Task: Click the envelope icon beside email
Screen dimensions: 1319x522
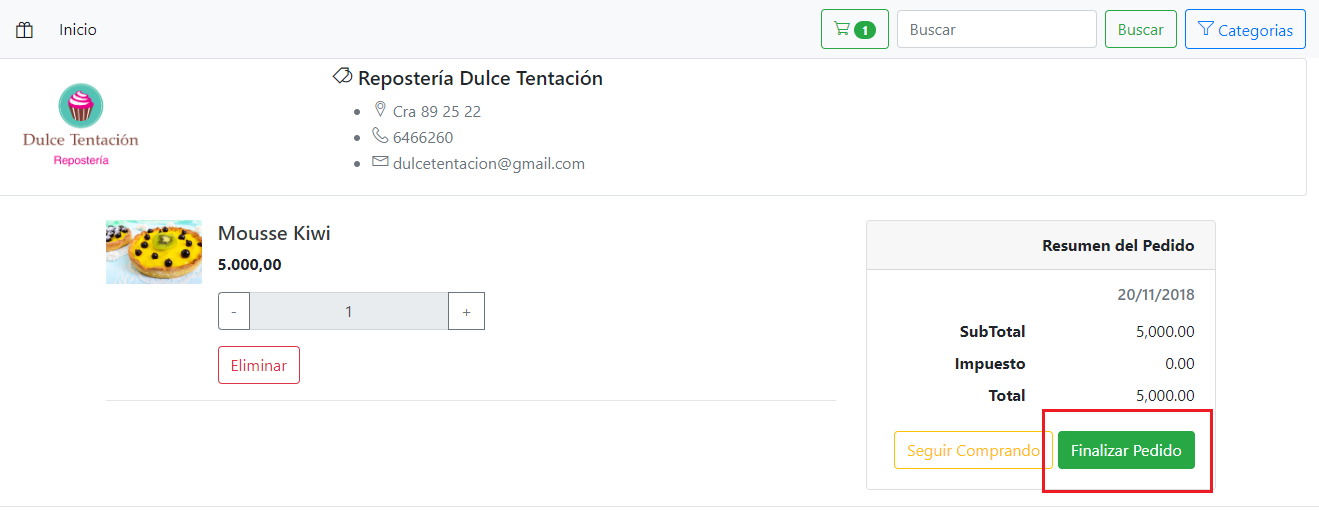Action: click(380, 161)
